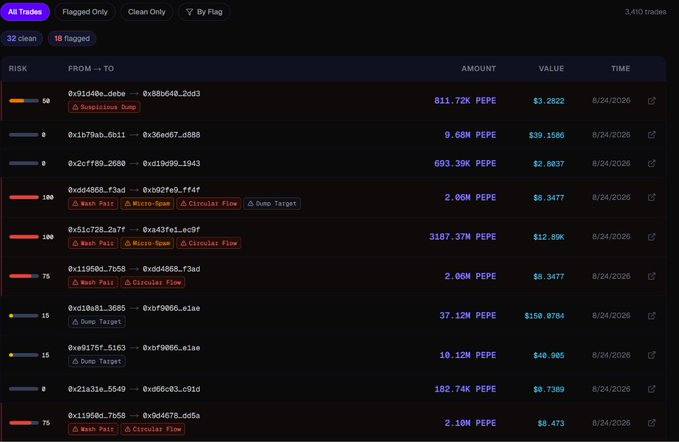Open external link for 37.12M PEPE trade

coord(651,316)
